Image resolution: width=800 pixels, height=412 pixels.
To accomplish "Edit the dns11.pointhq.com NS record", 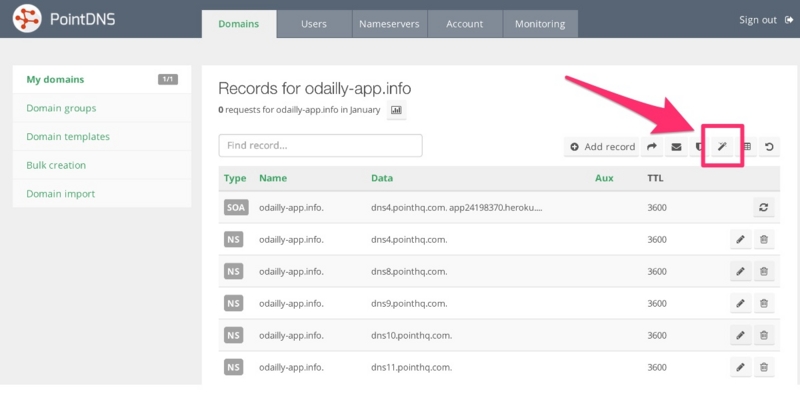I will point(740,367).
